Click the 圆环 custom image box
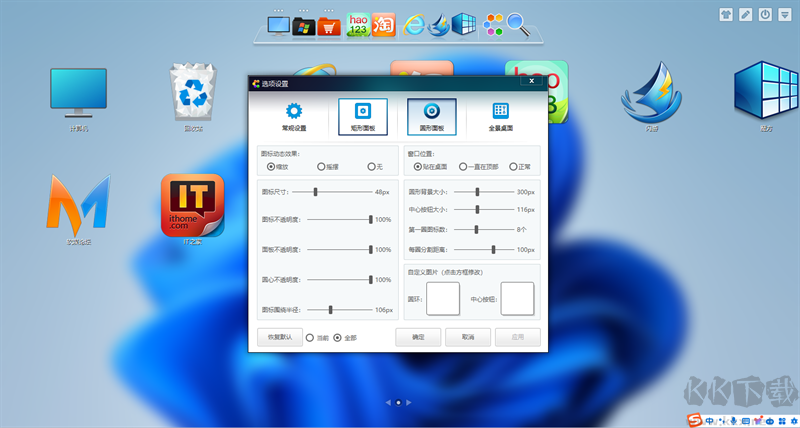 click(x=443, y=298)
